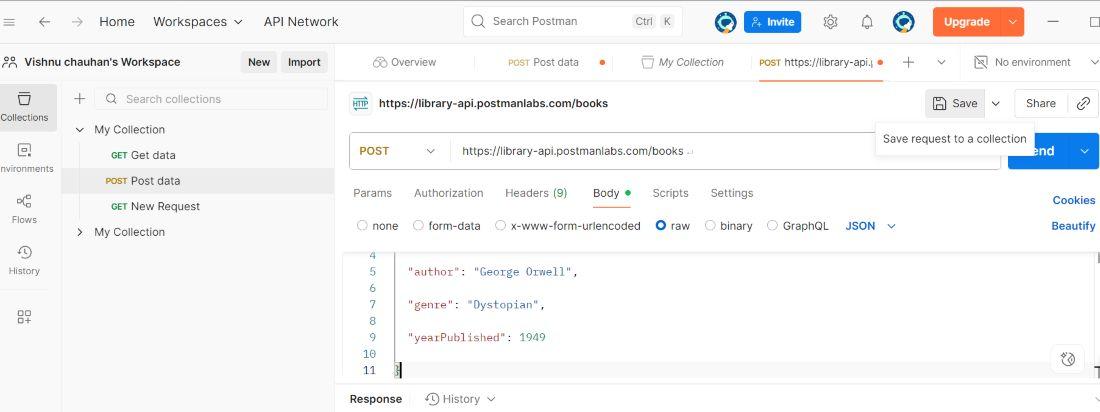Choose the binary body option
This screenshot has height=412, width=1100.
pyautogui.click(x=711, y=226)
